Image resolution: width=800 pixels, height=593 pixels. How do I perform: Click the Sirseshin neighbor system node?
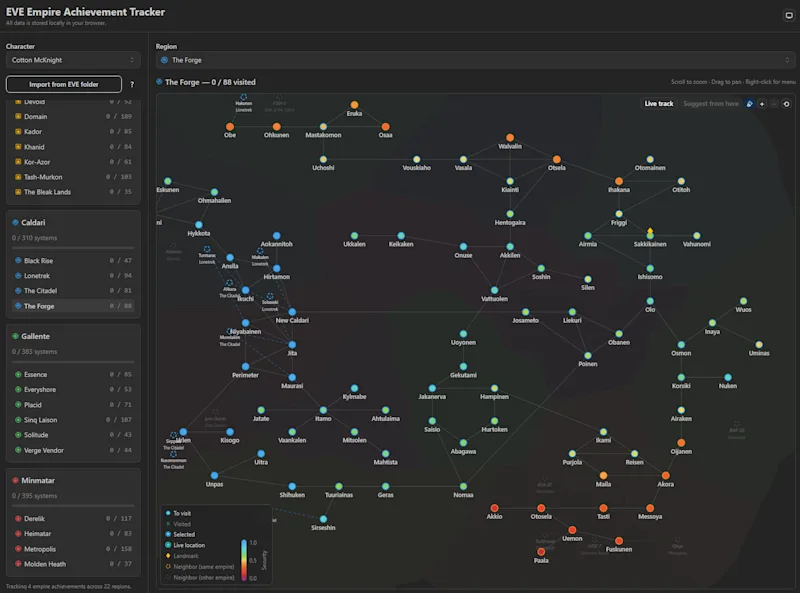(323, 519)
